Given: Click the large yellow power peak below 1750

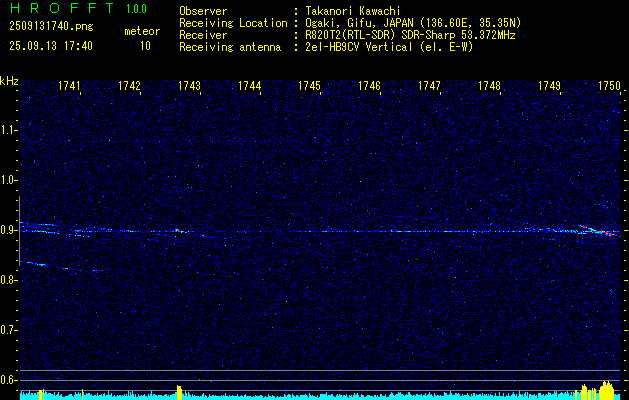Looking at the screenshot, I should (x=607, y=390).
